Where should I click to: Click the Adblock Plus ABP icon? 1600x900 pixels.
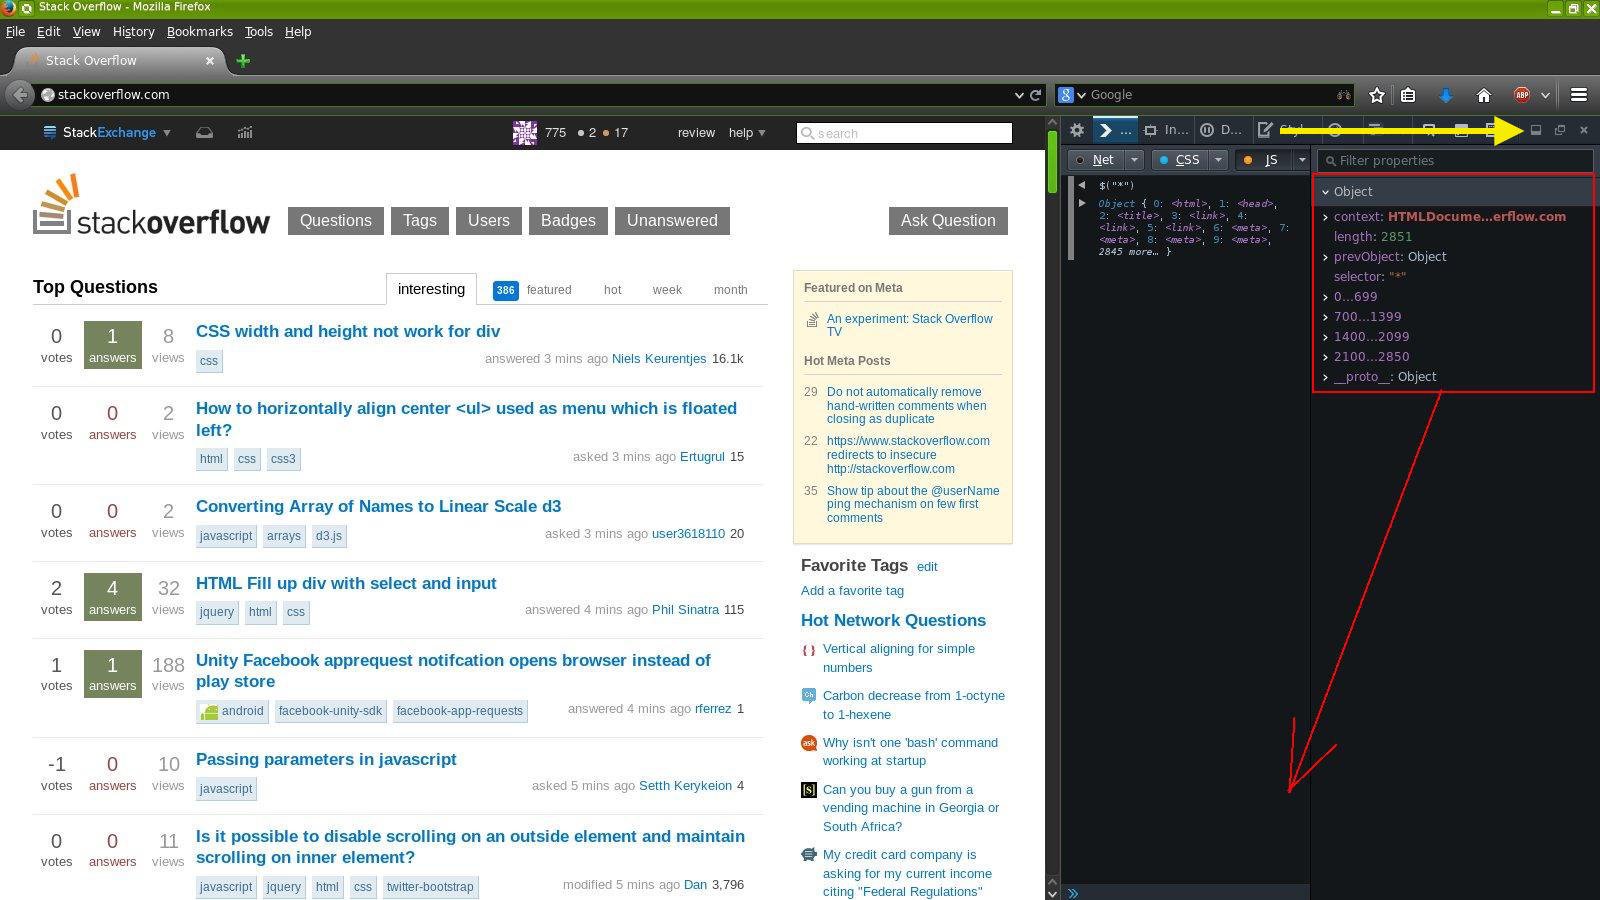1522,95
